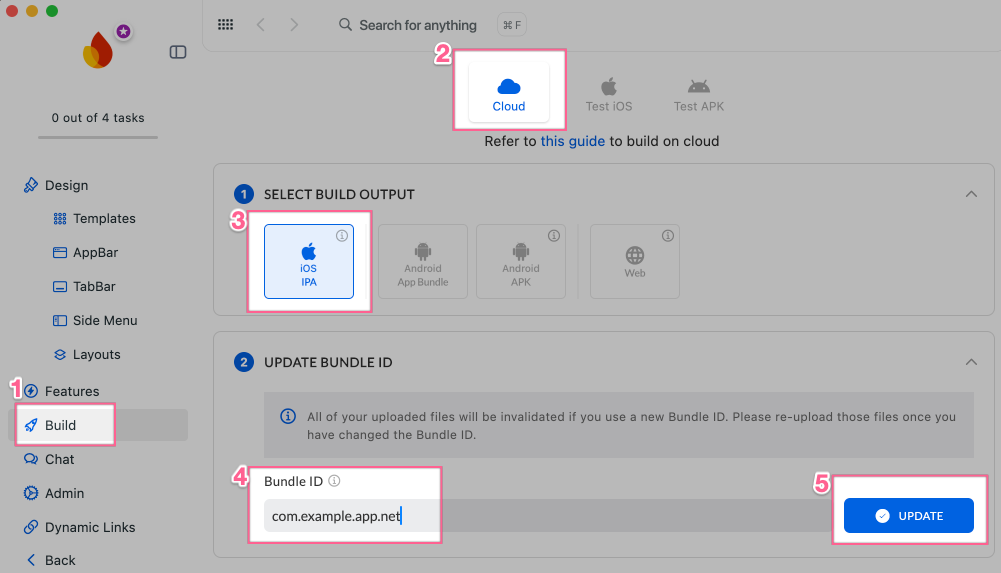Switch to the Test iOS tab
1001x573 pixels.
[x=609, y=94]
